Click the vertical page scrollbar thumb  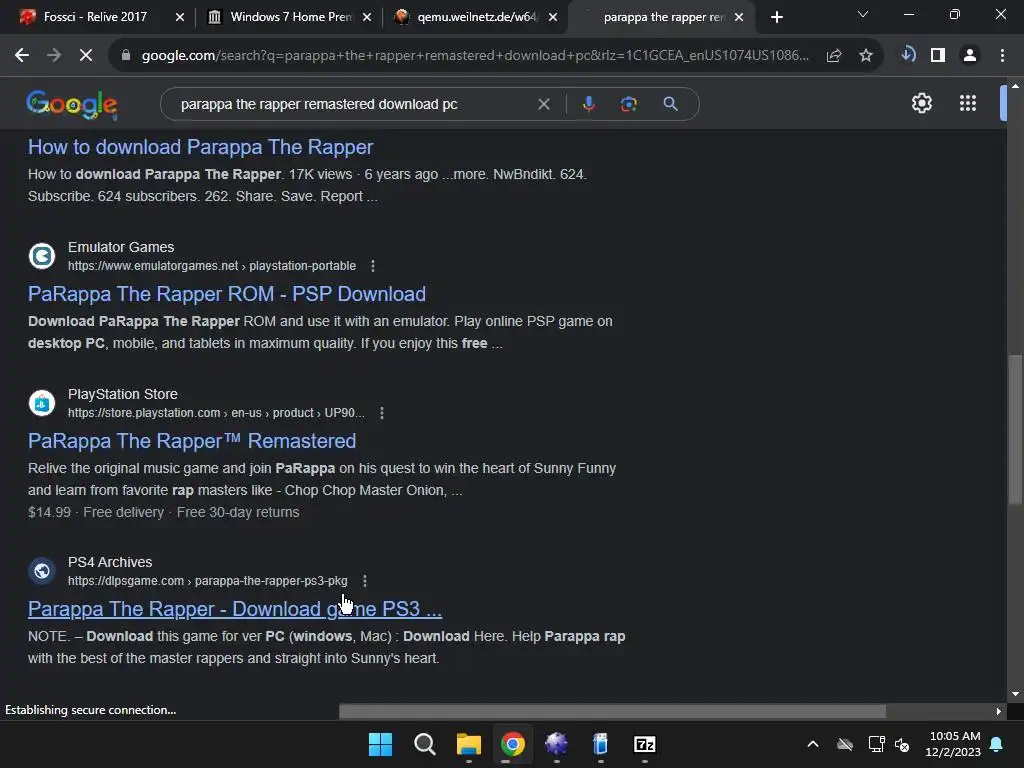[1015, 429]
